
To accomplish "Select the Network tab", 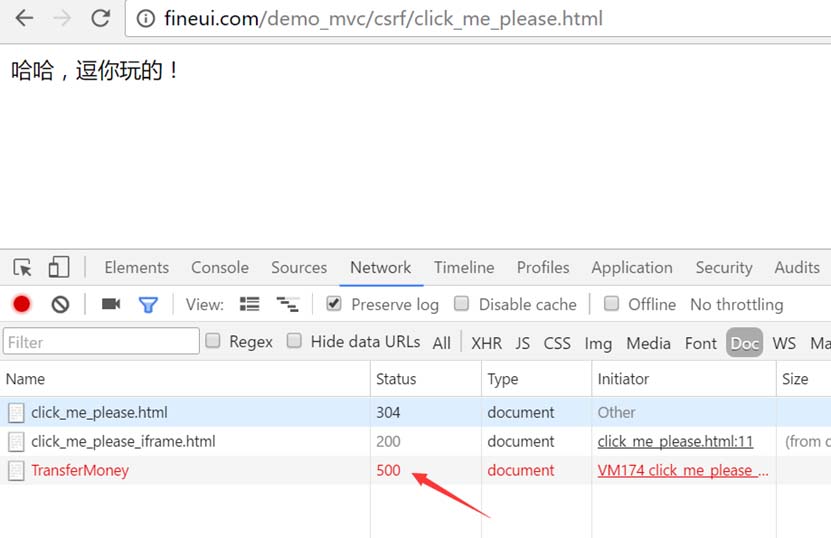I will pos(381,268).
